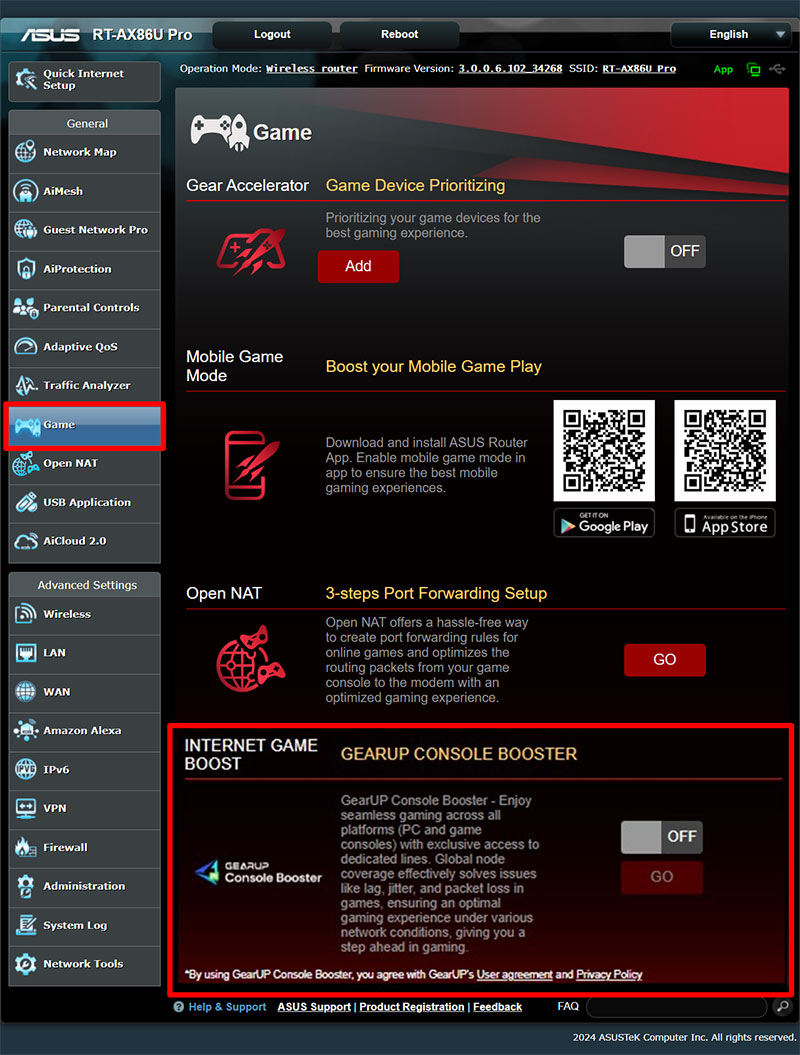The image size is (800, 1055).
Task: Open the Google Play download badge
Action: (x=604, y=523)
